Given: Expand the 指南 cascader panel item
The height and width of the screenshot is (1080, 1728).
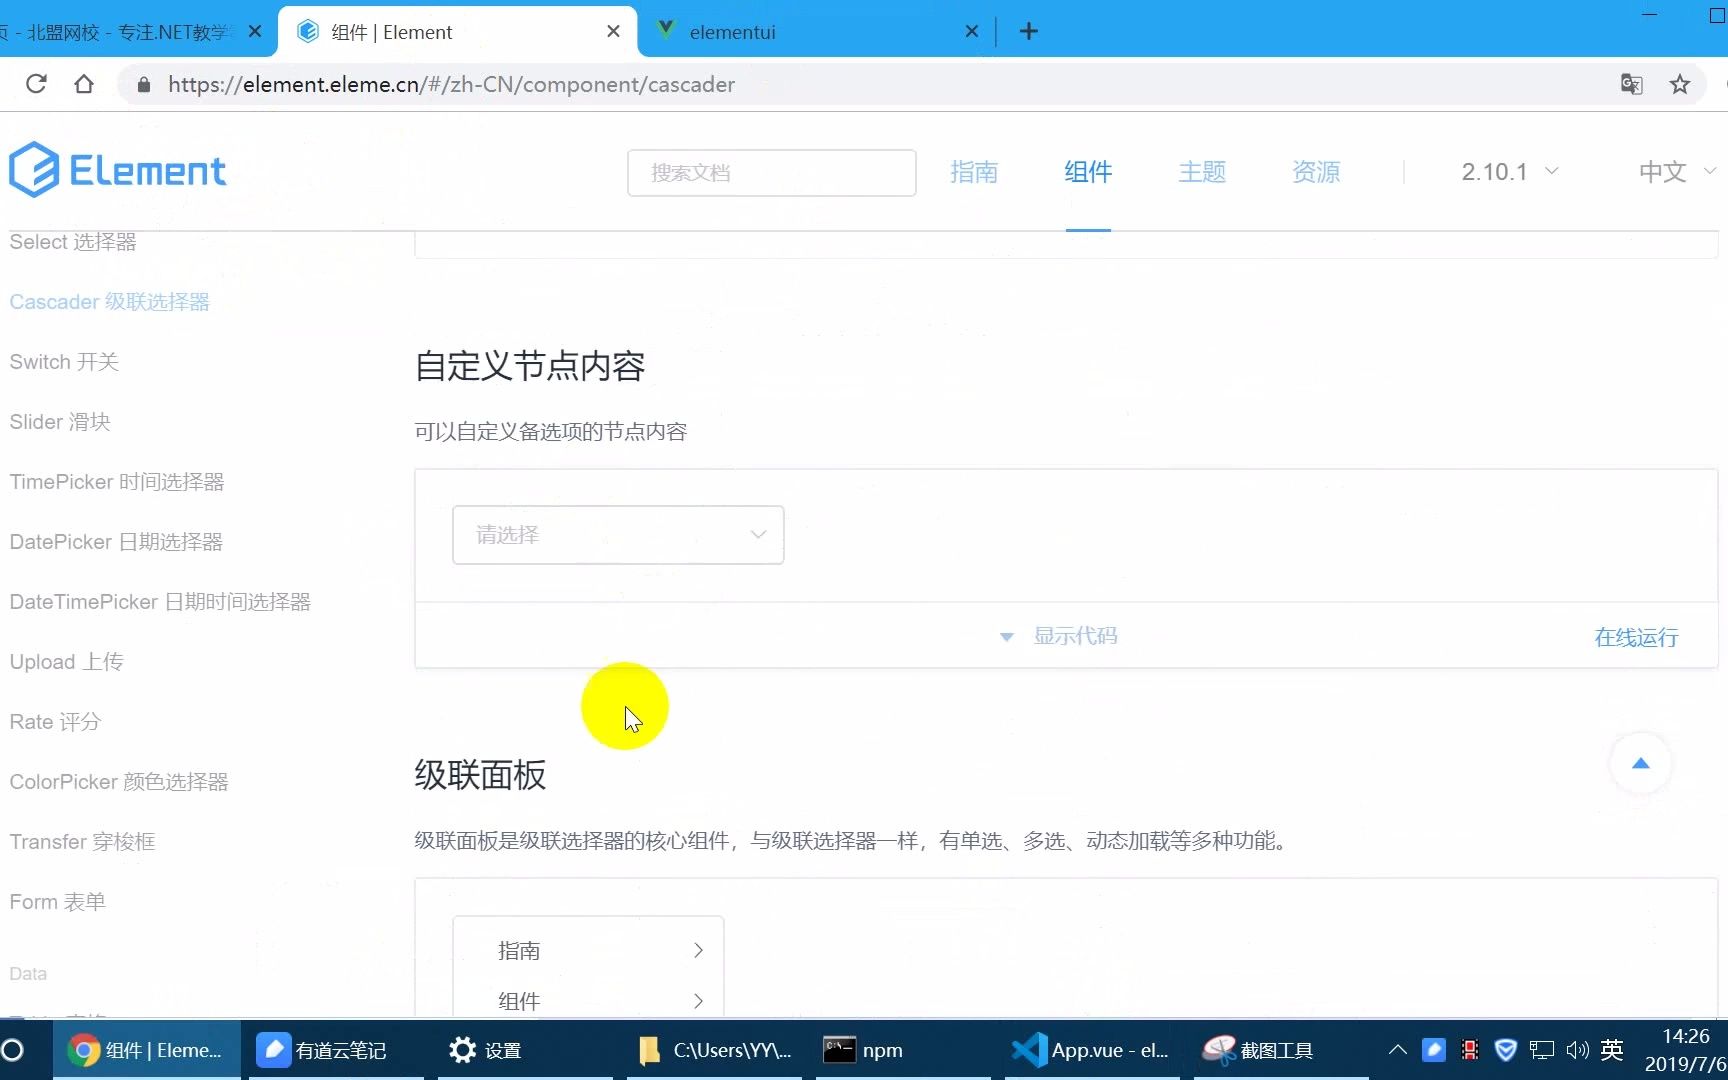Looking at the screenshot, I should point(588,950).
